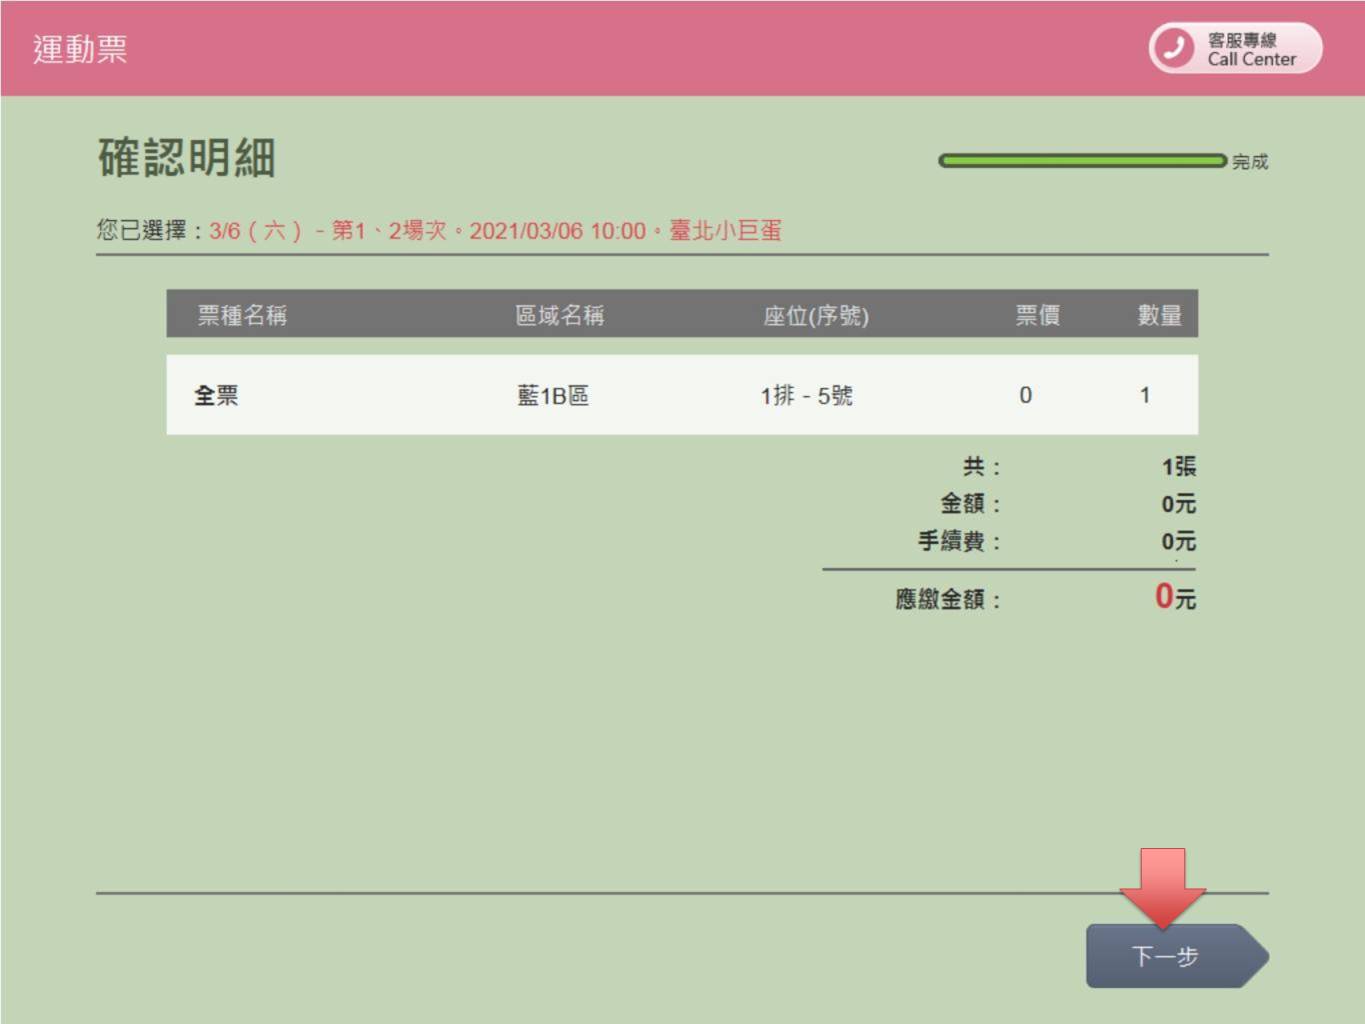Select the 區域名稱 column header

(x=559, y=315)
